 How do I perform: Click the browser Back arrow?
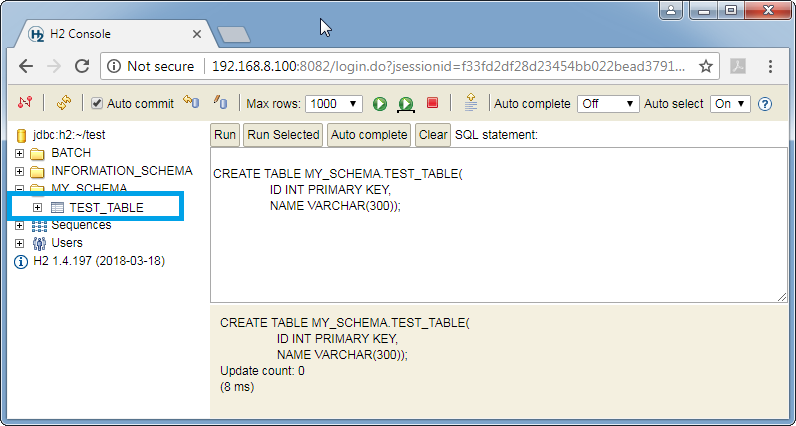click(x=25, y=66)
